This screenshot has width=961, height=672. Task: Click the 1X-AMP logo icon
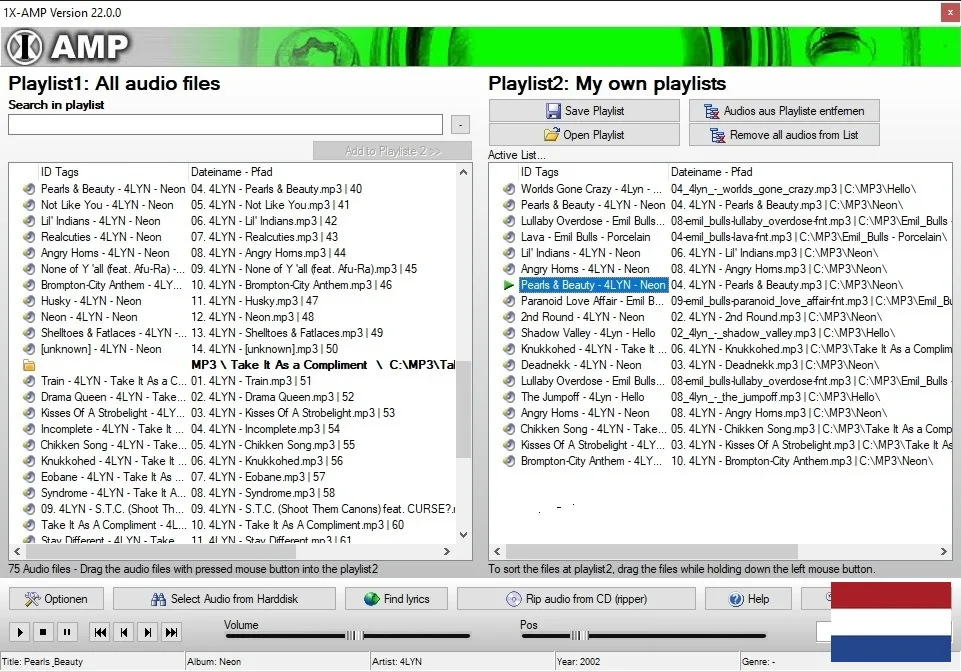pyautogui.click(x=28, y=46)
